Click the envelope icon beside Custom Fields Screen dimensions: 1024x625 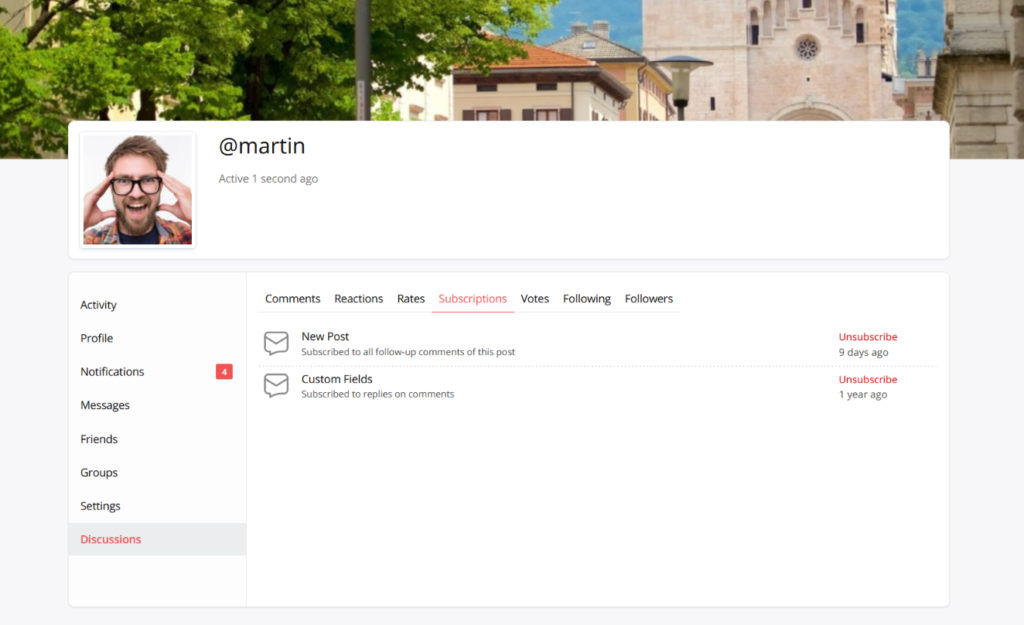pyautogui.click(x=276, y=386)
